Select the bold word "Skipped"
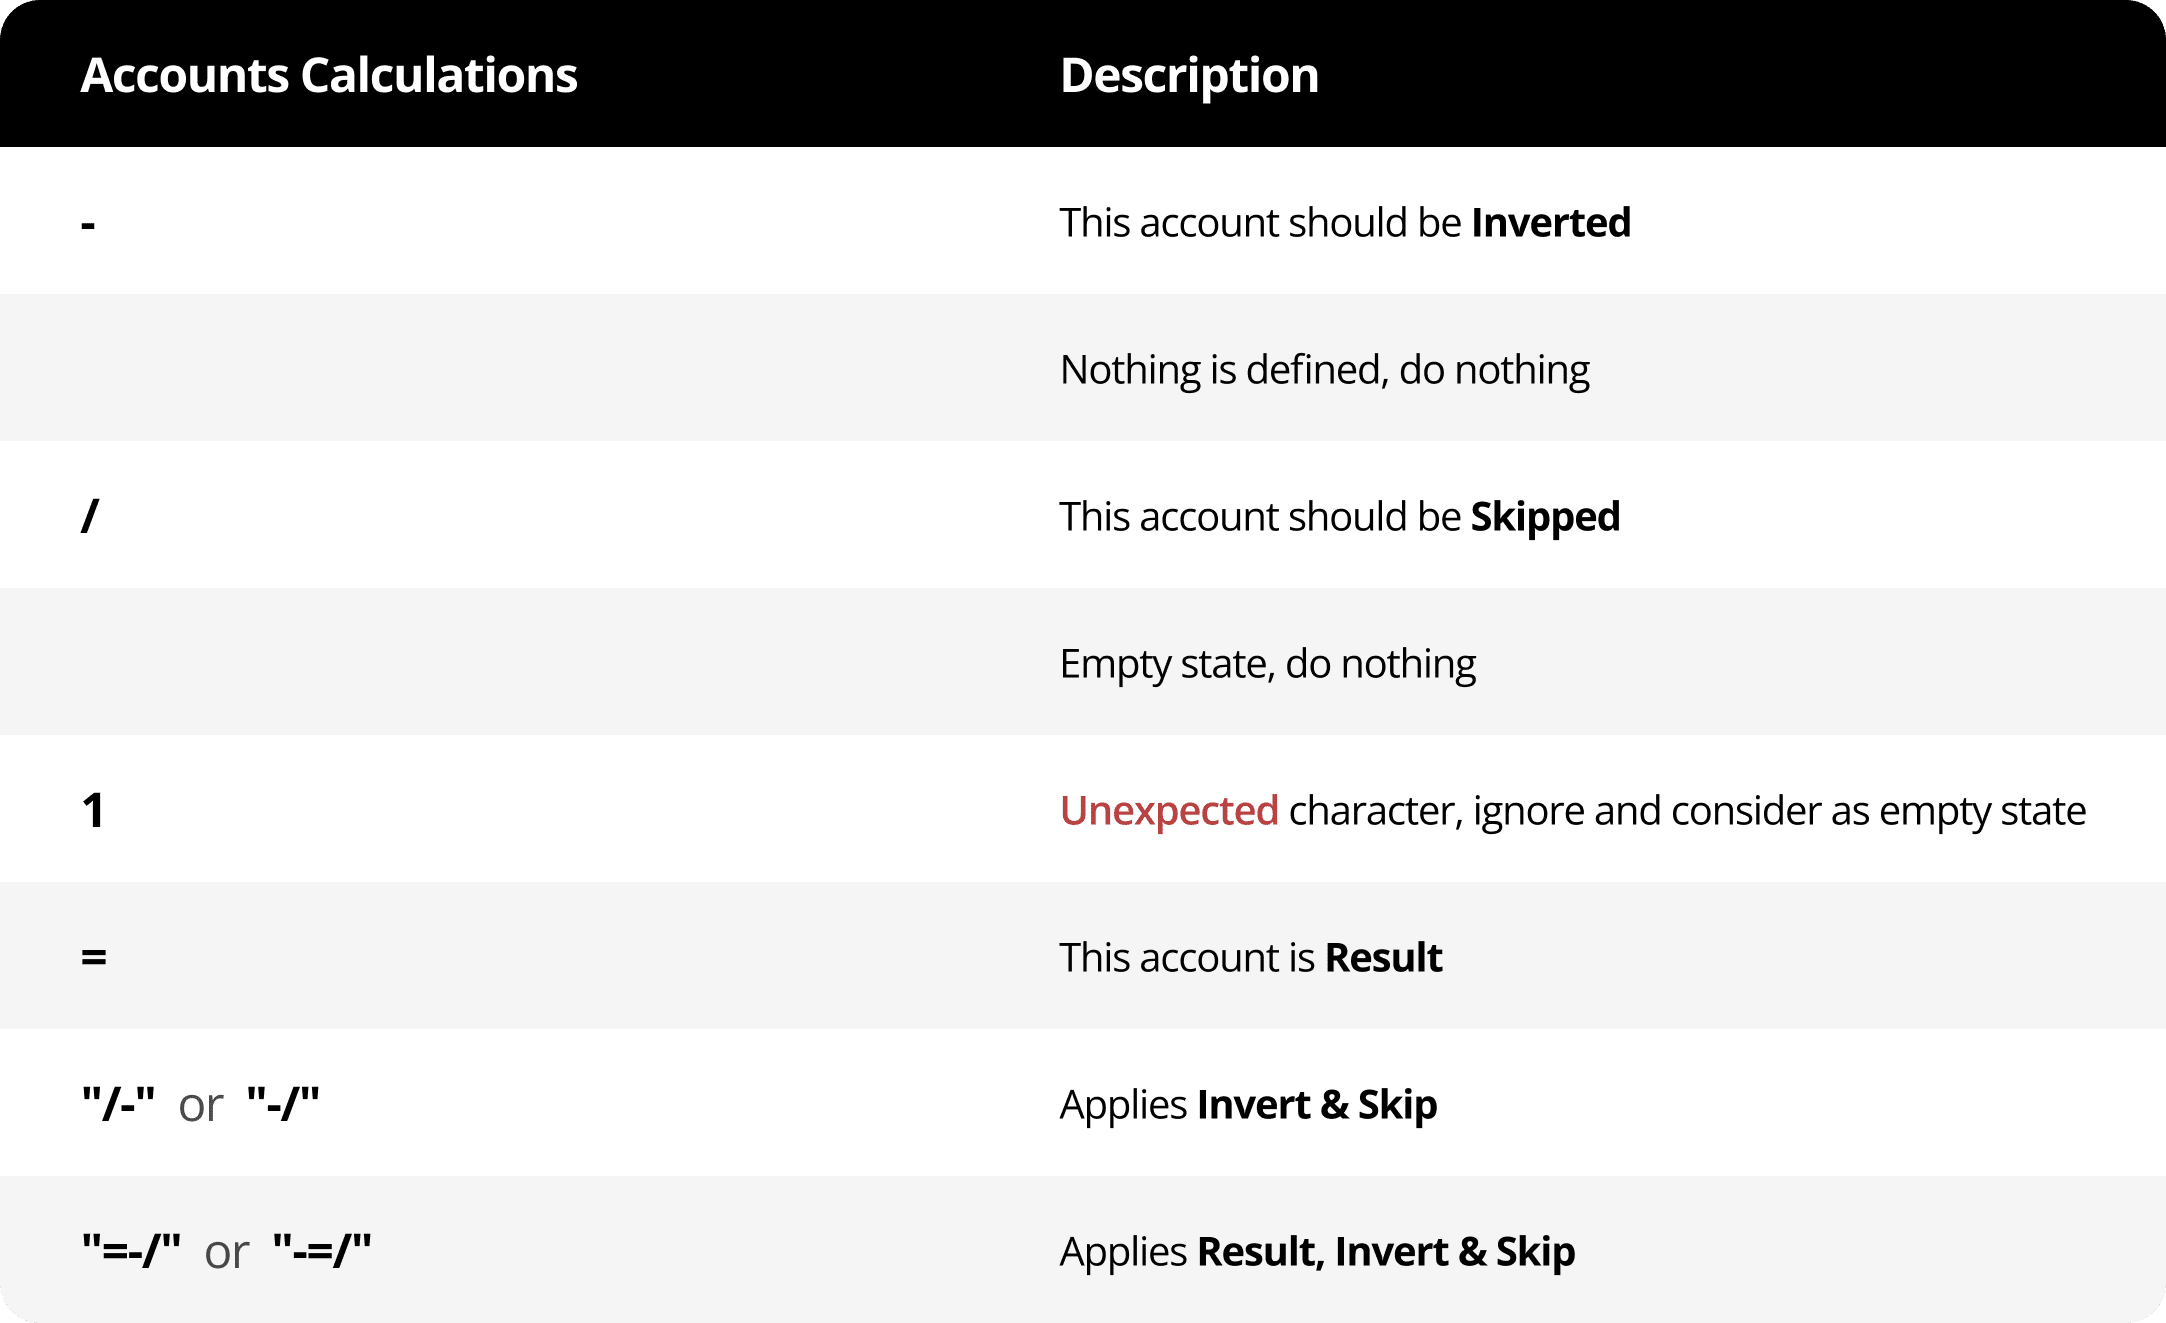Viewport: 2166px width, 1323px height. [x=1545, y=517]
